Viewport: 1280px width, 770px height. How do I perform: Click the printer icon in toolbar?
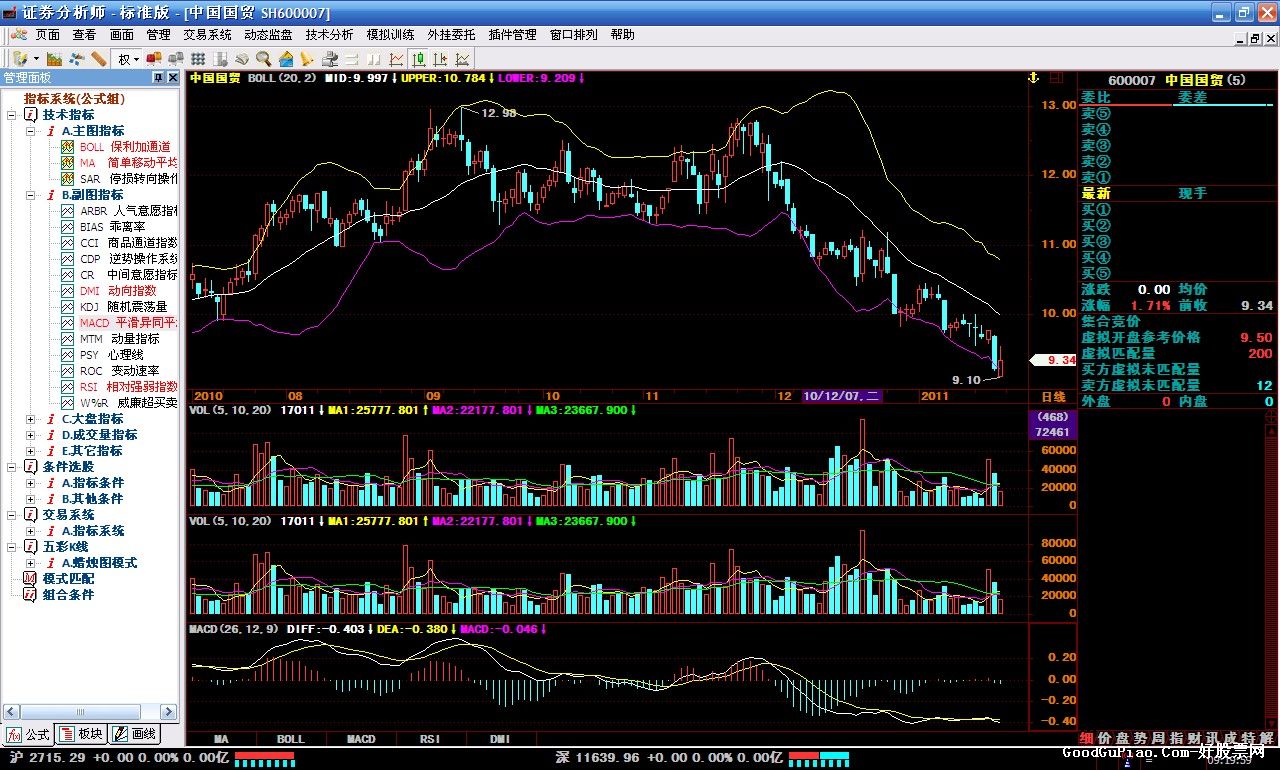(330, 59)
